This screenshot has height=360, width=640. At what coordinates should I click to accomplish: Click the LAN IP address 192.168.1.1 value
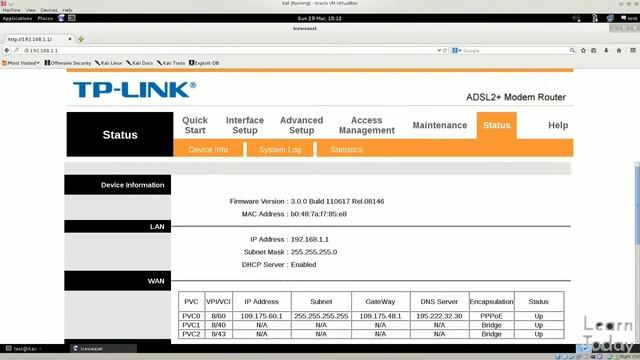(x=309, y=239)
